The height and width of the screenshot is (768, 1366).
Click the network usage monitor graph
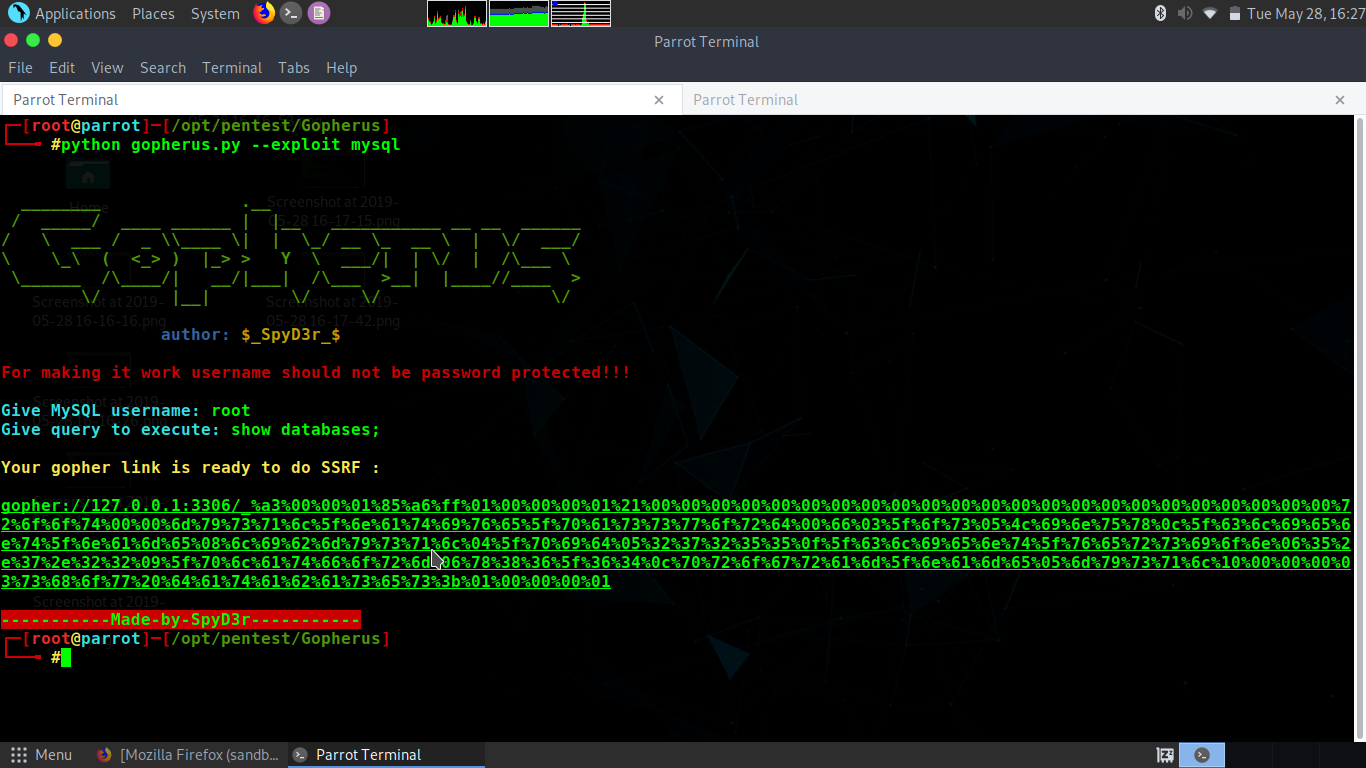(581, 13)
